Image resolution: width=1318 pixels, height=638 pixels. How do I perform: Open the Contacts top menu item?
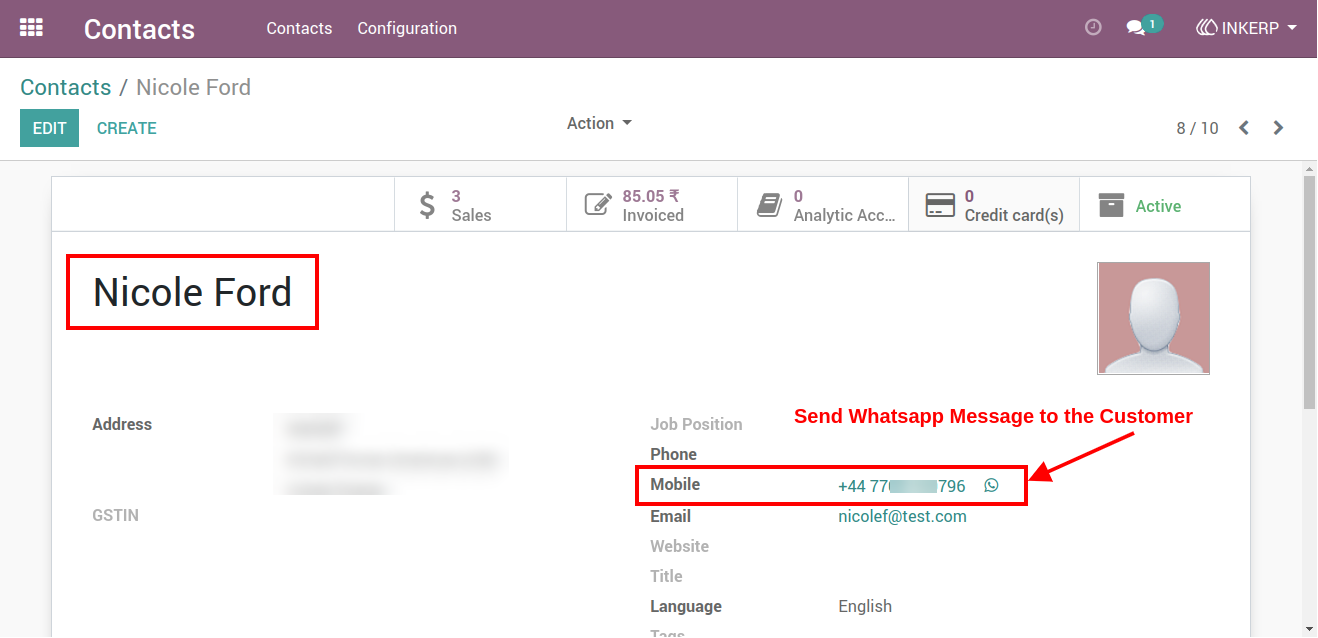[x=299, y=28]
